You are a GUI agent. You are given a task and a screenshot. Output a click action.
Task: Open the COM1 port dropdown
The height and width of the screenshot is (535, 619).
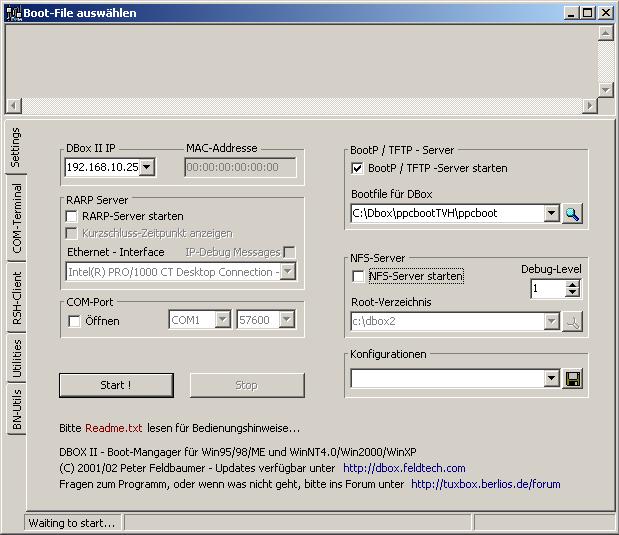223,319
